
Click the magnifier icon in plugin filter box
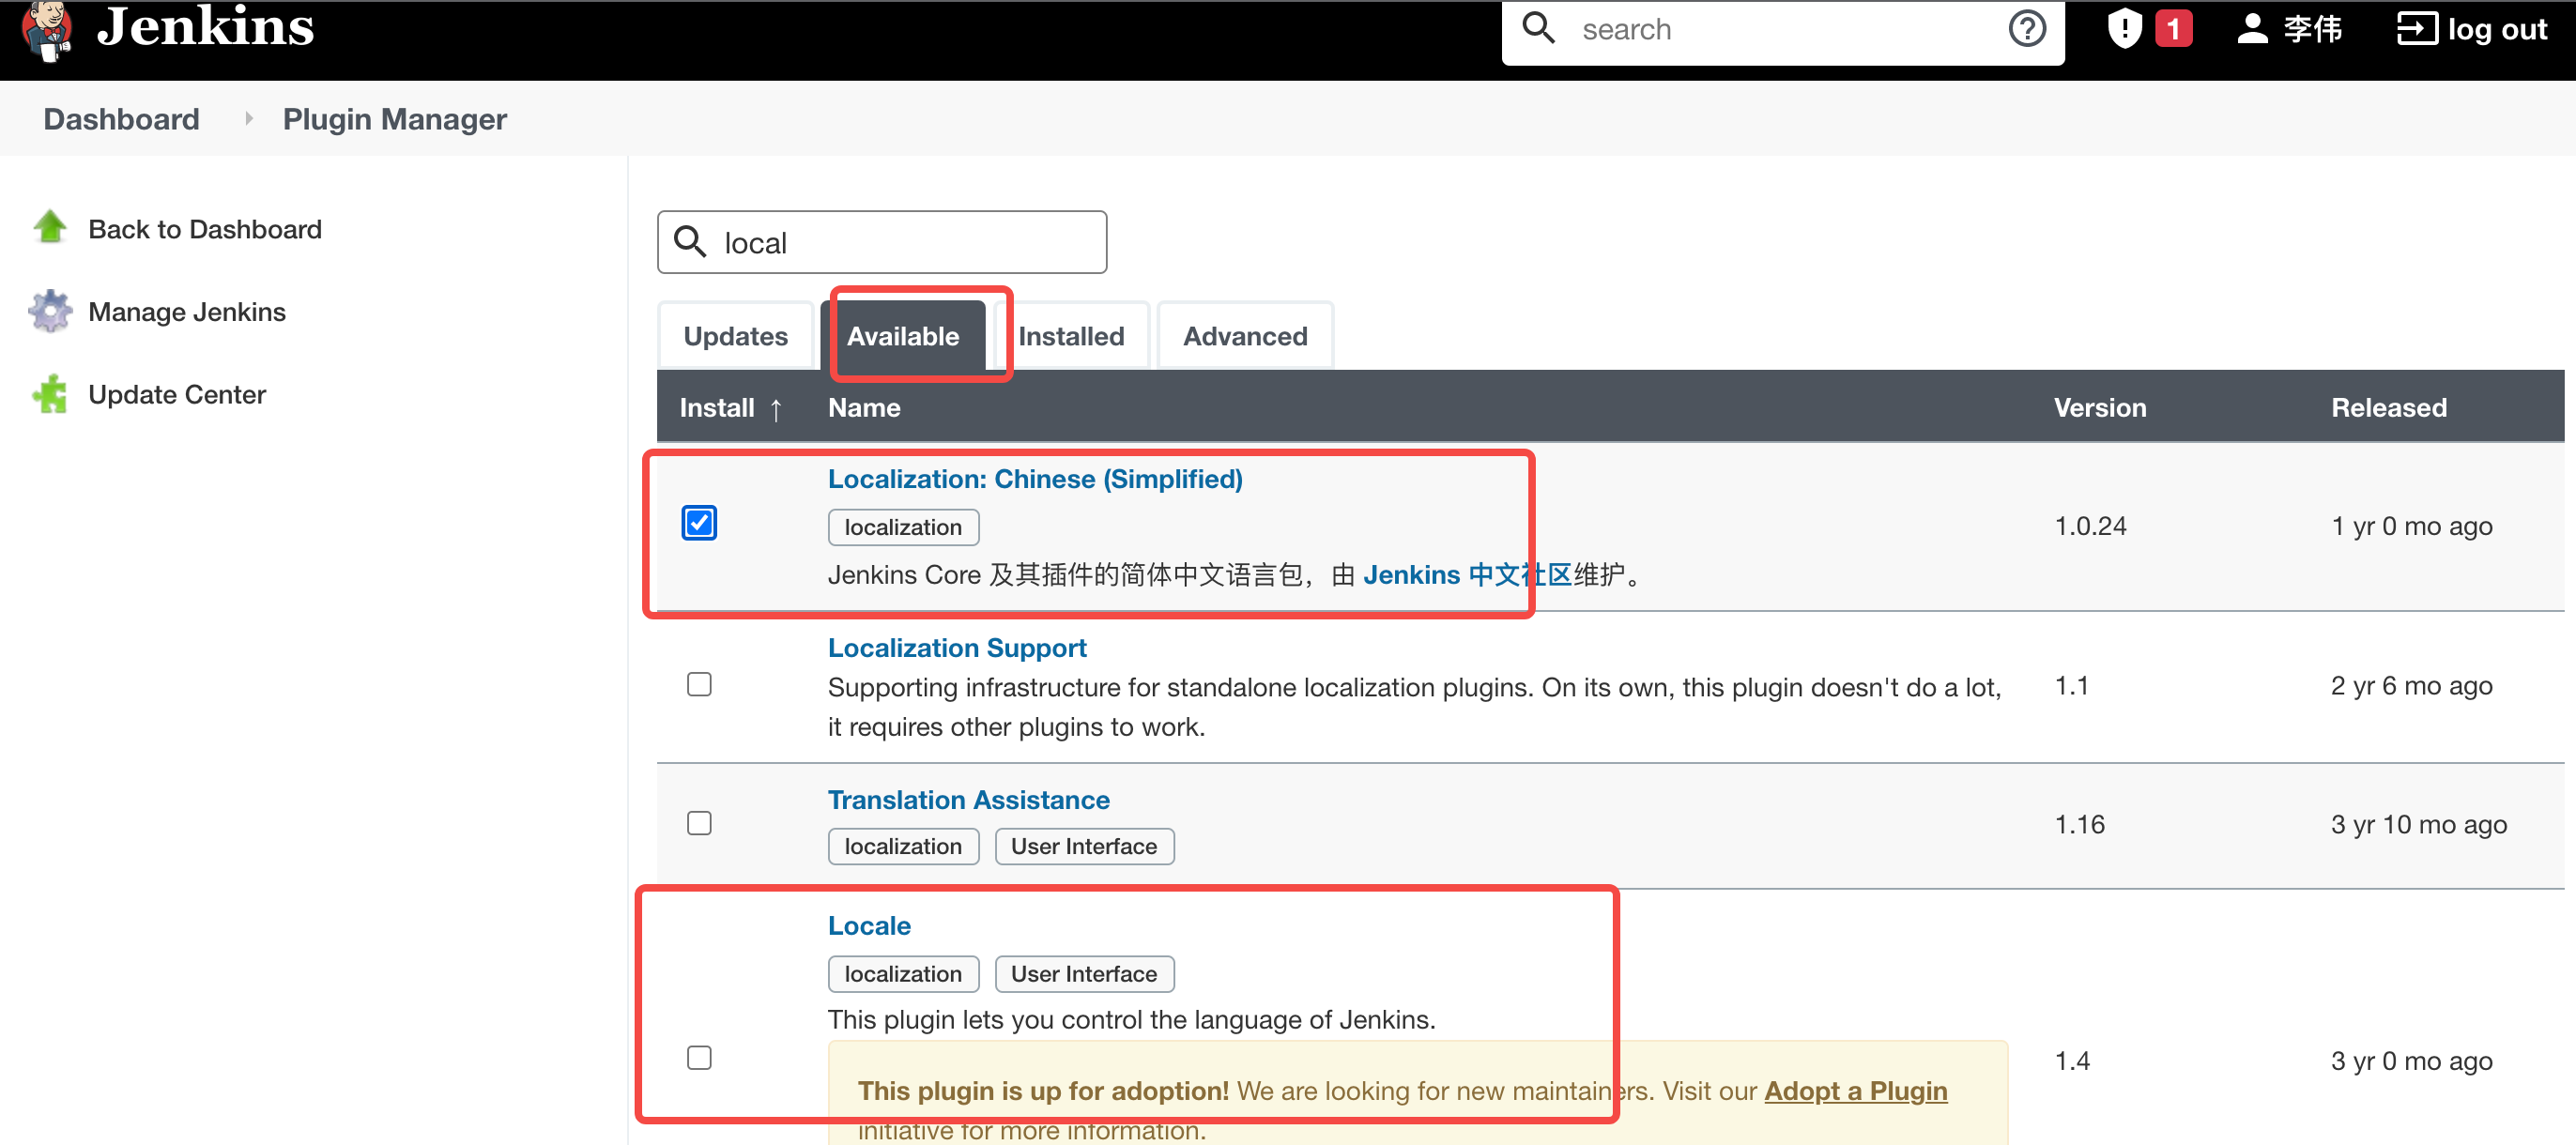[689, 241]
